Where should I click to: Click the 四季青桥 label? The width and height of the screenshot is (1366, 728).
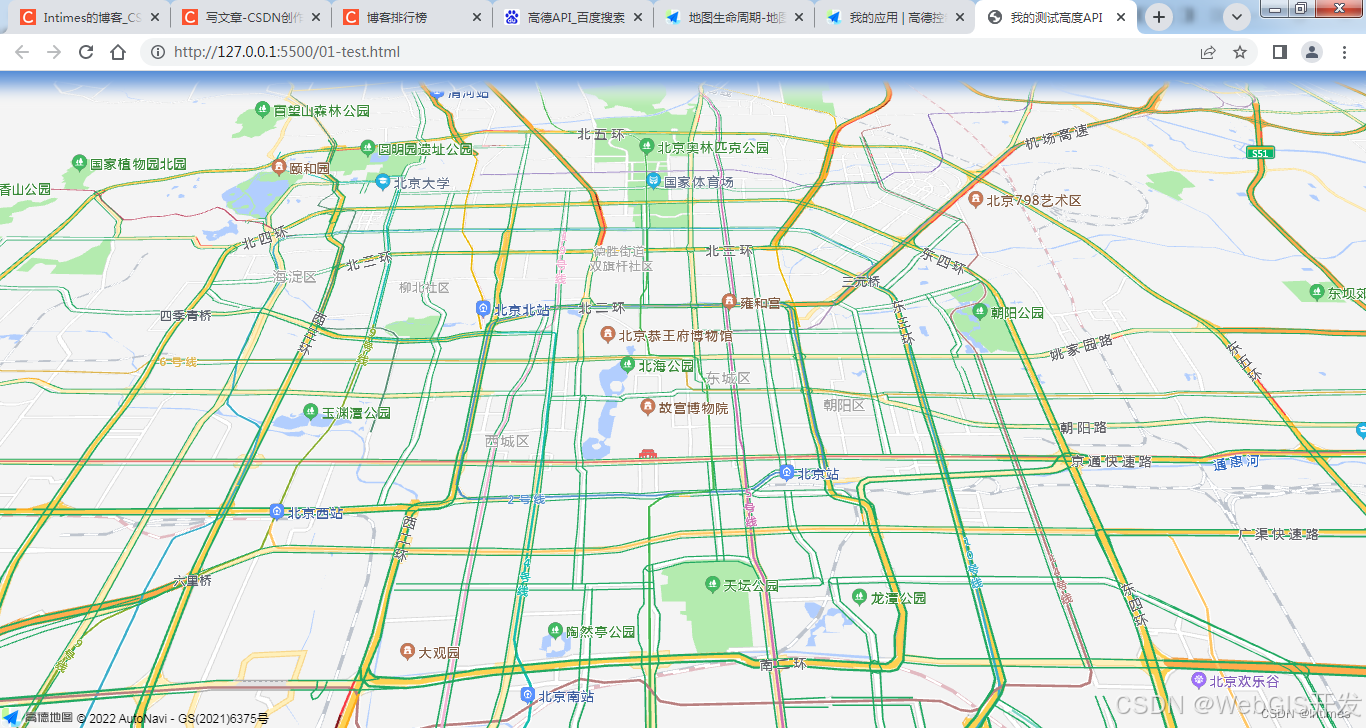pos(185,315)
